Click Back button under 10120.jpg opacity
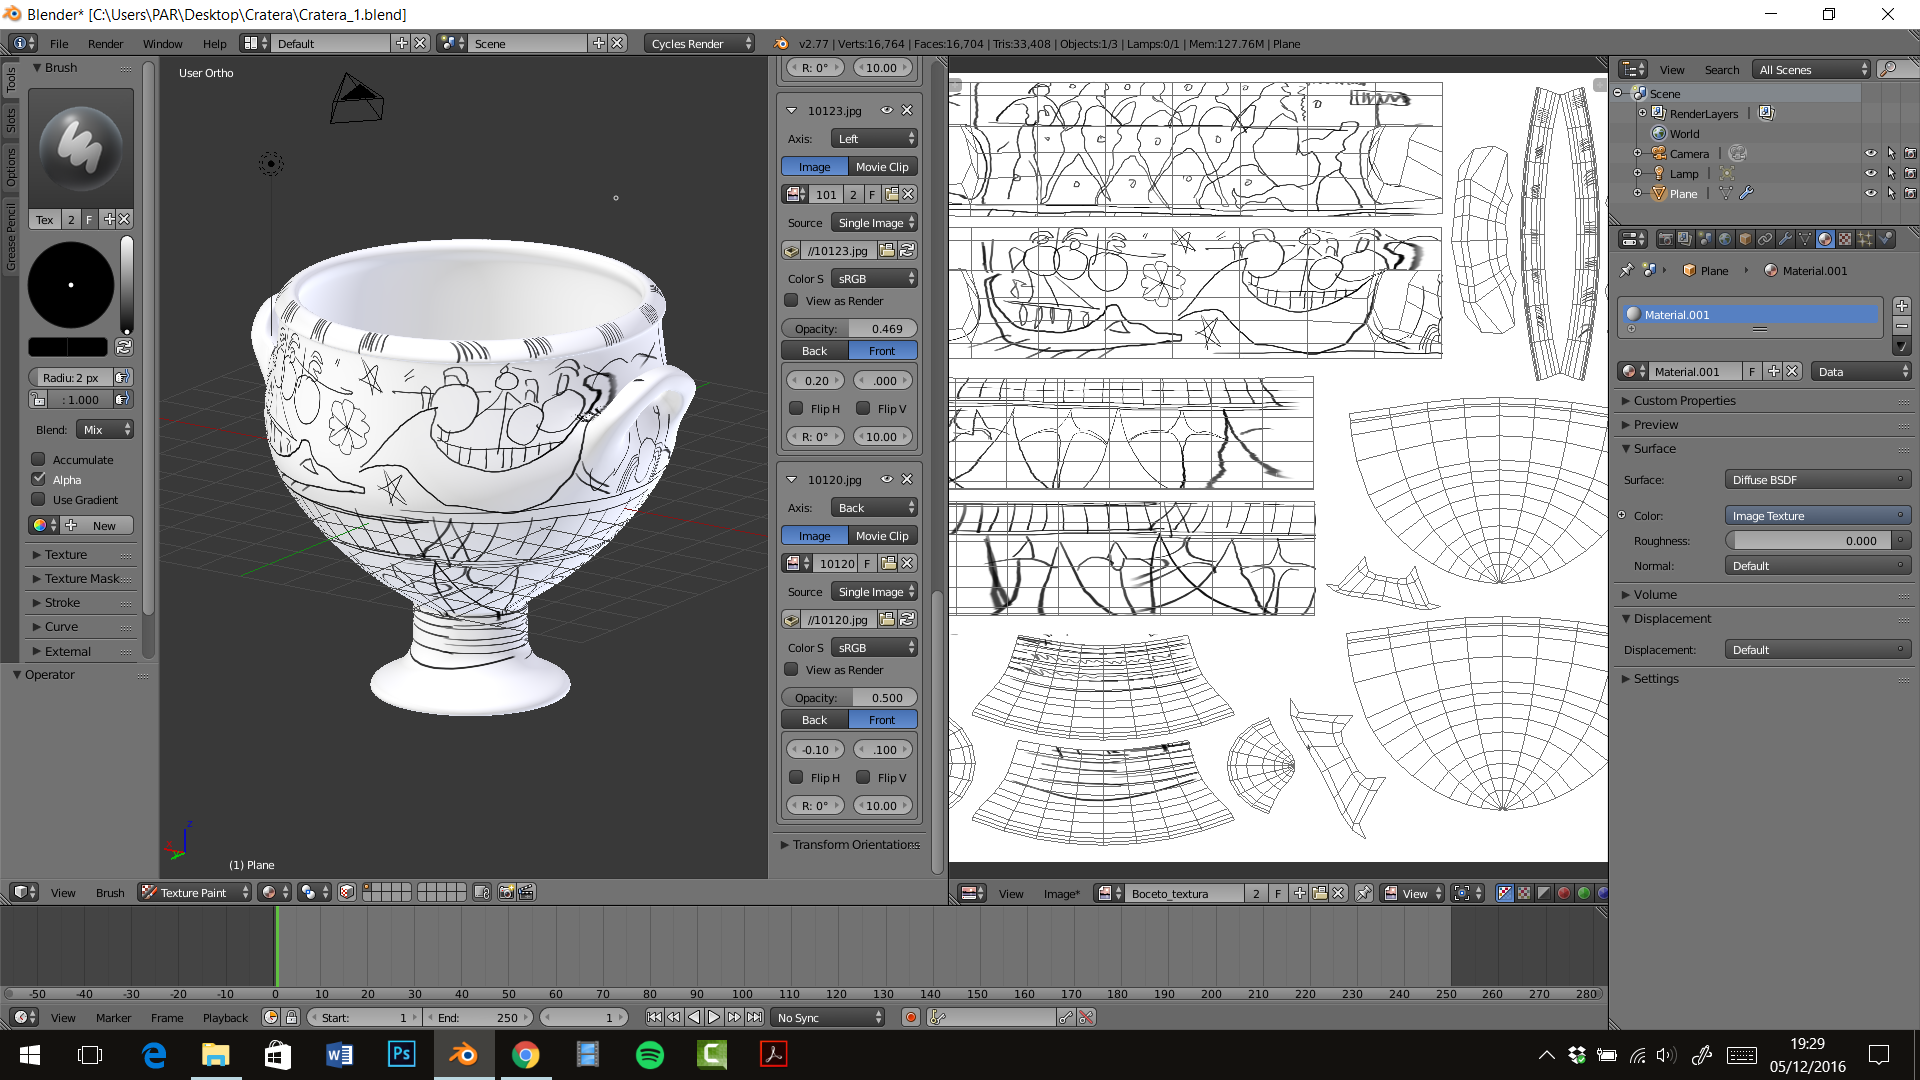The width and height of the screenshot is (1920, 1080). [814, 720]
